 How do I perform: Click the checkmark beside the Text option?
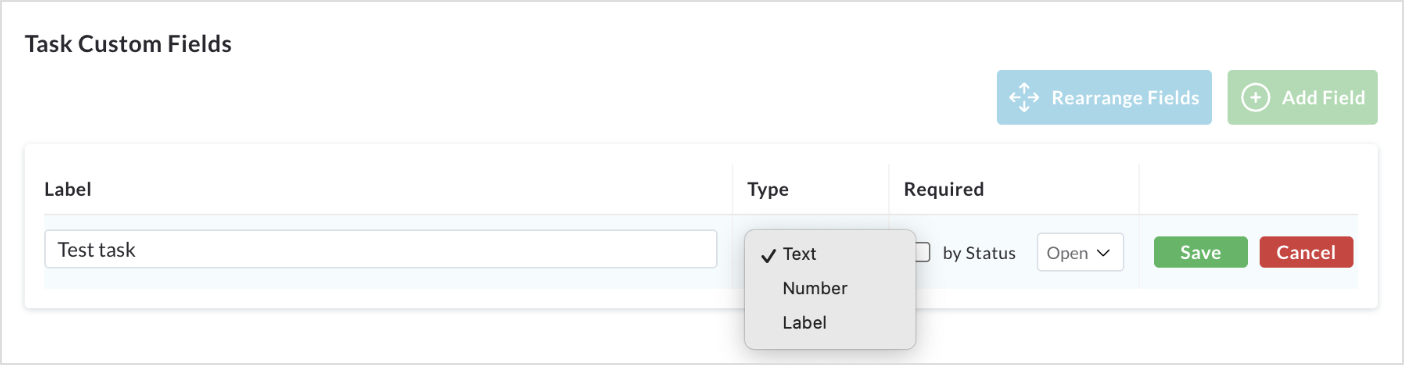tap(768, 255)
